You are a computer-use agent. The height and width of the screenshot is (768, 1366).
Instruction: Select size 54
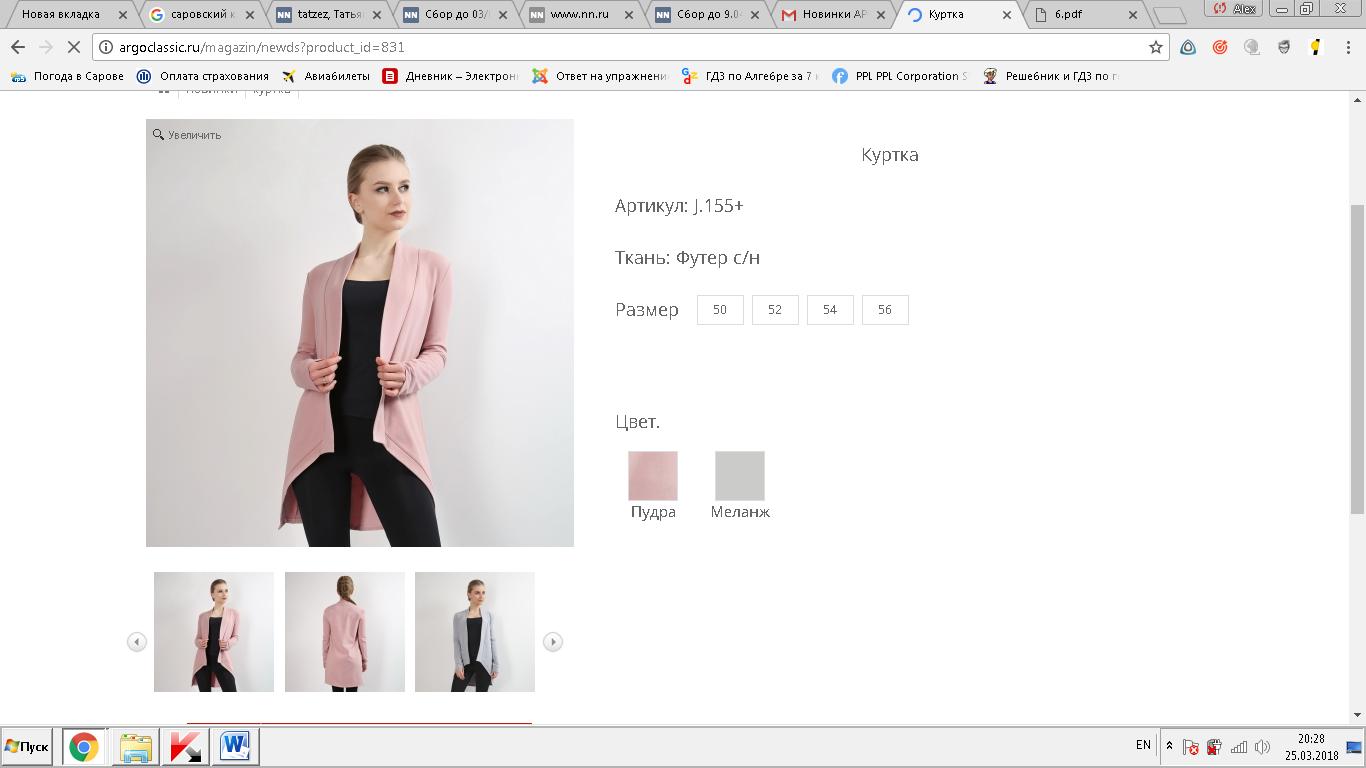point(830,310)
